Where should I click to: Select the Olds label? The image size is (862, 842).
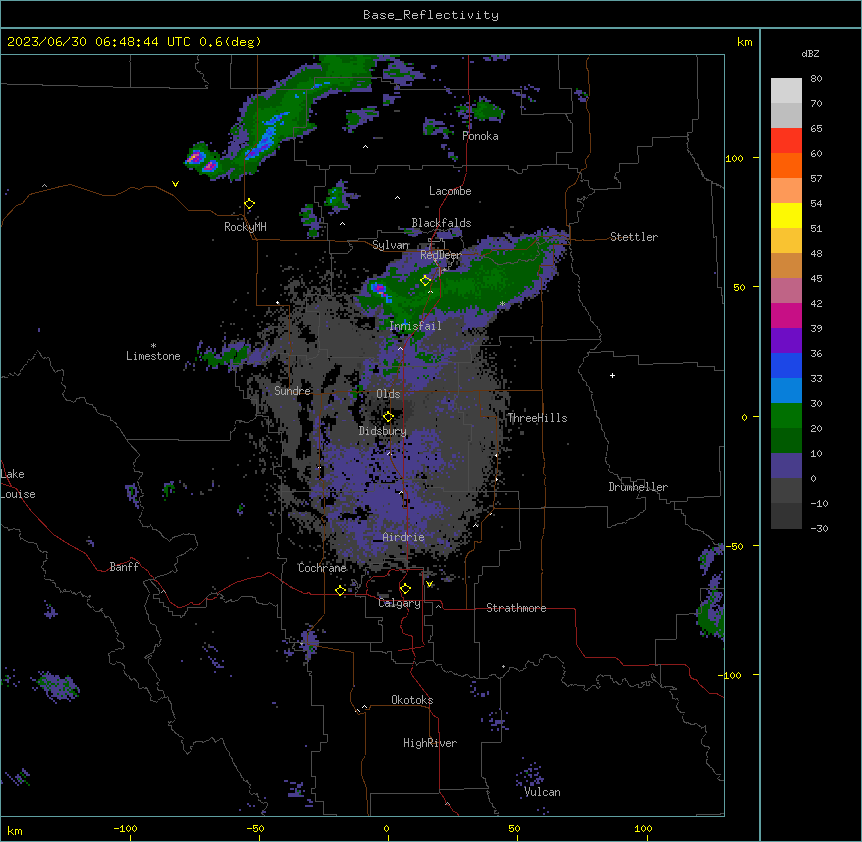click(388, 394)
